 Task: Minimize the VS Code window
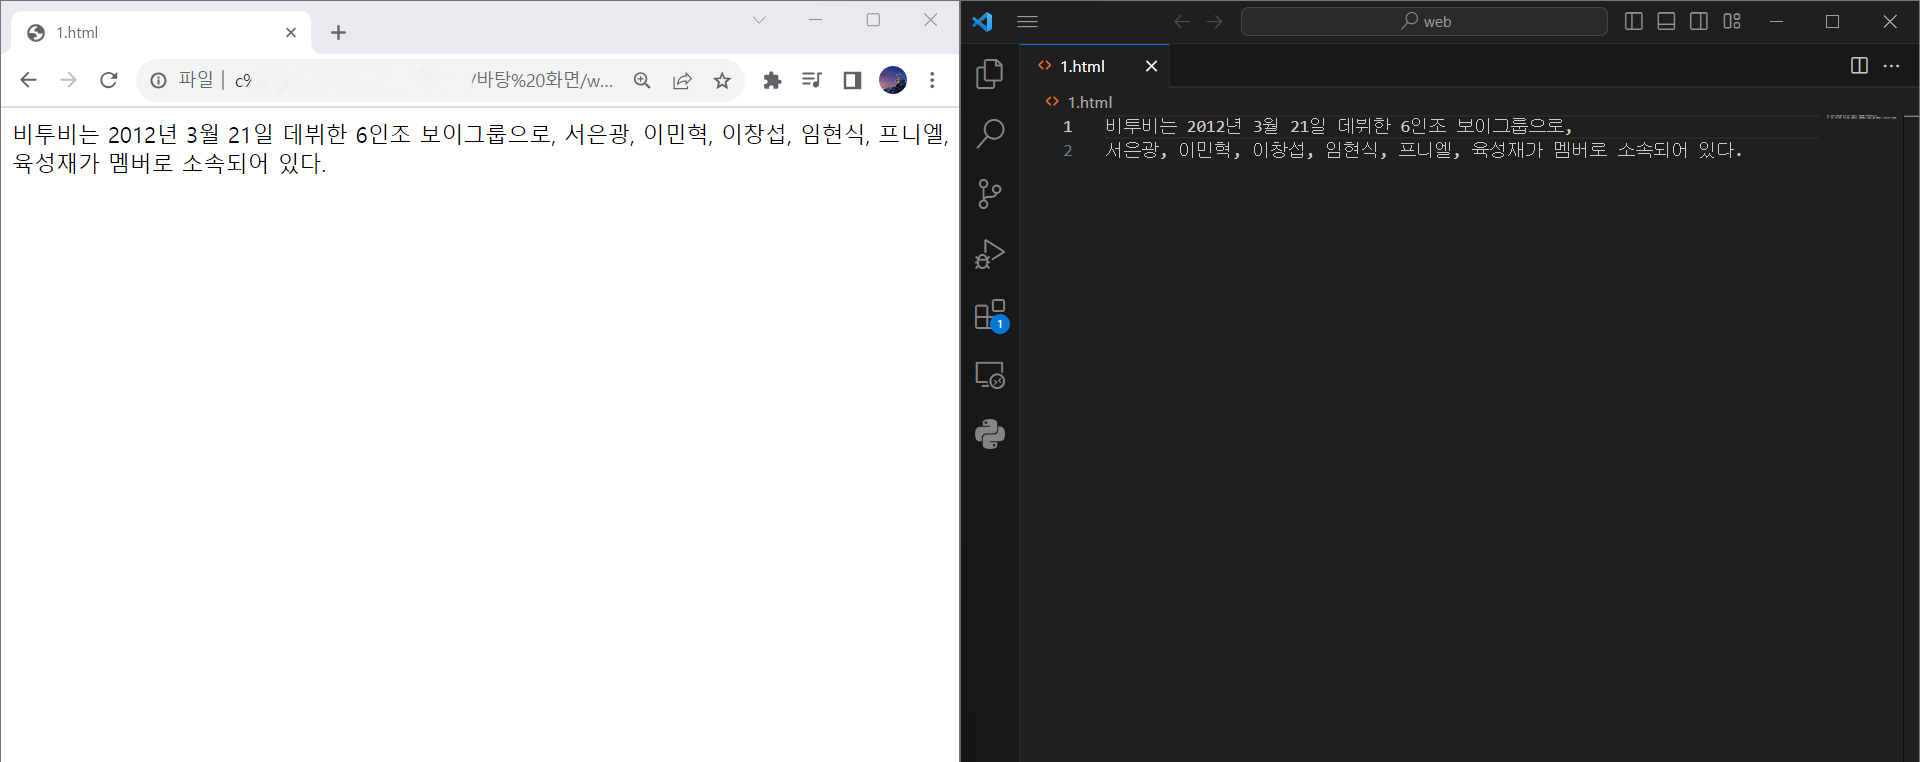pos(1776,21)
